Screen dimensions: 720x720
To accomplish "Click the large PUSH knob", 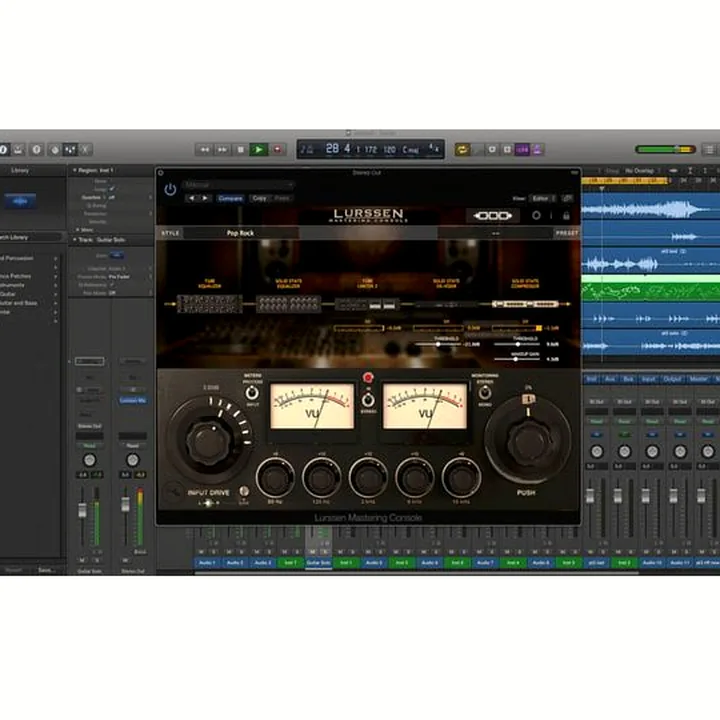I will 528,442.
